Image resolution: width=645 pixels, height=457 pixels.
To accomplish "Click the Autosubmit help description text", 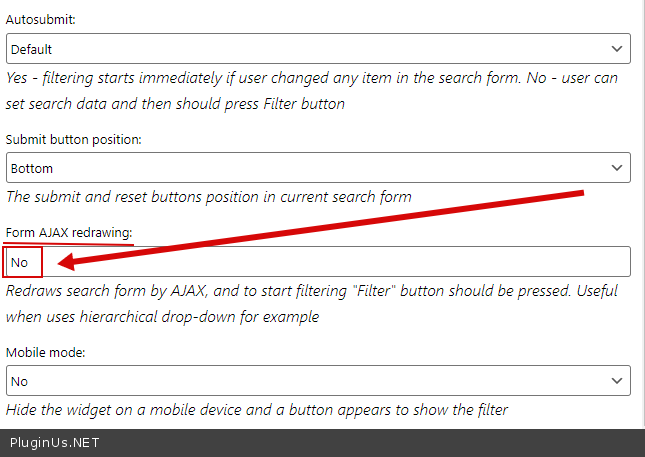I will (x=310, y=89).
